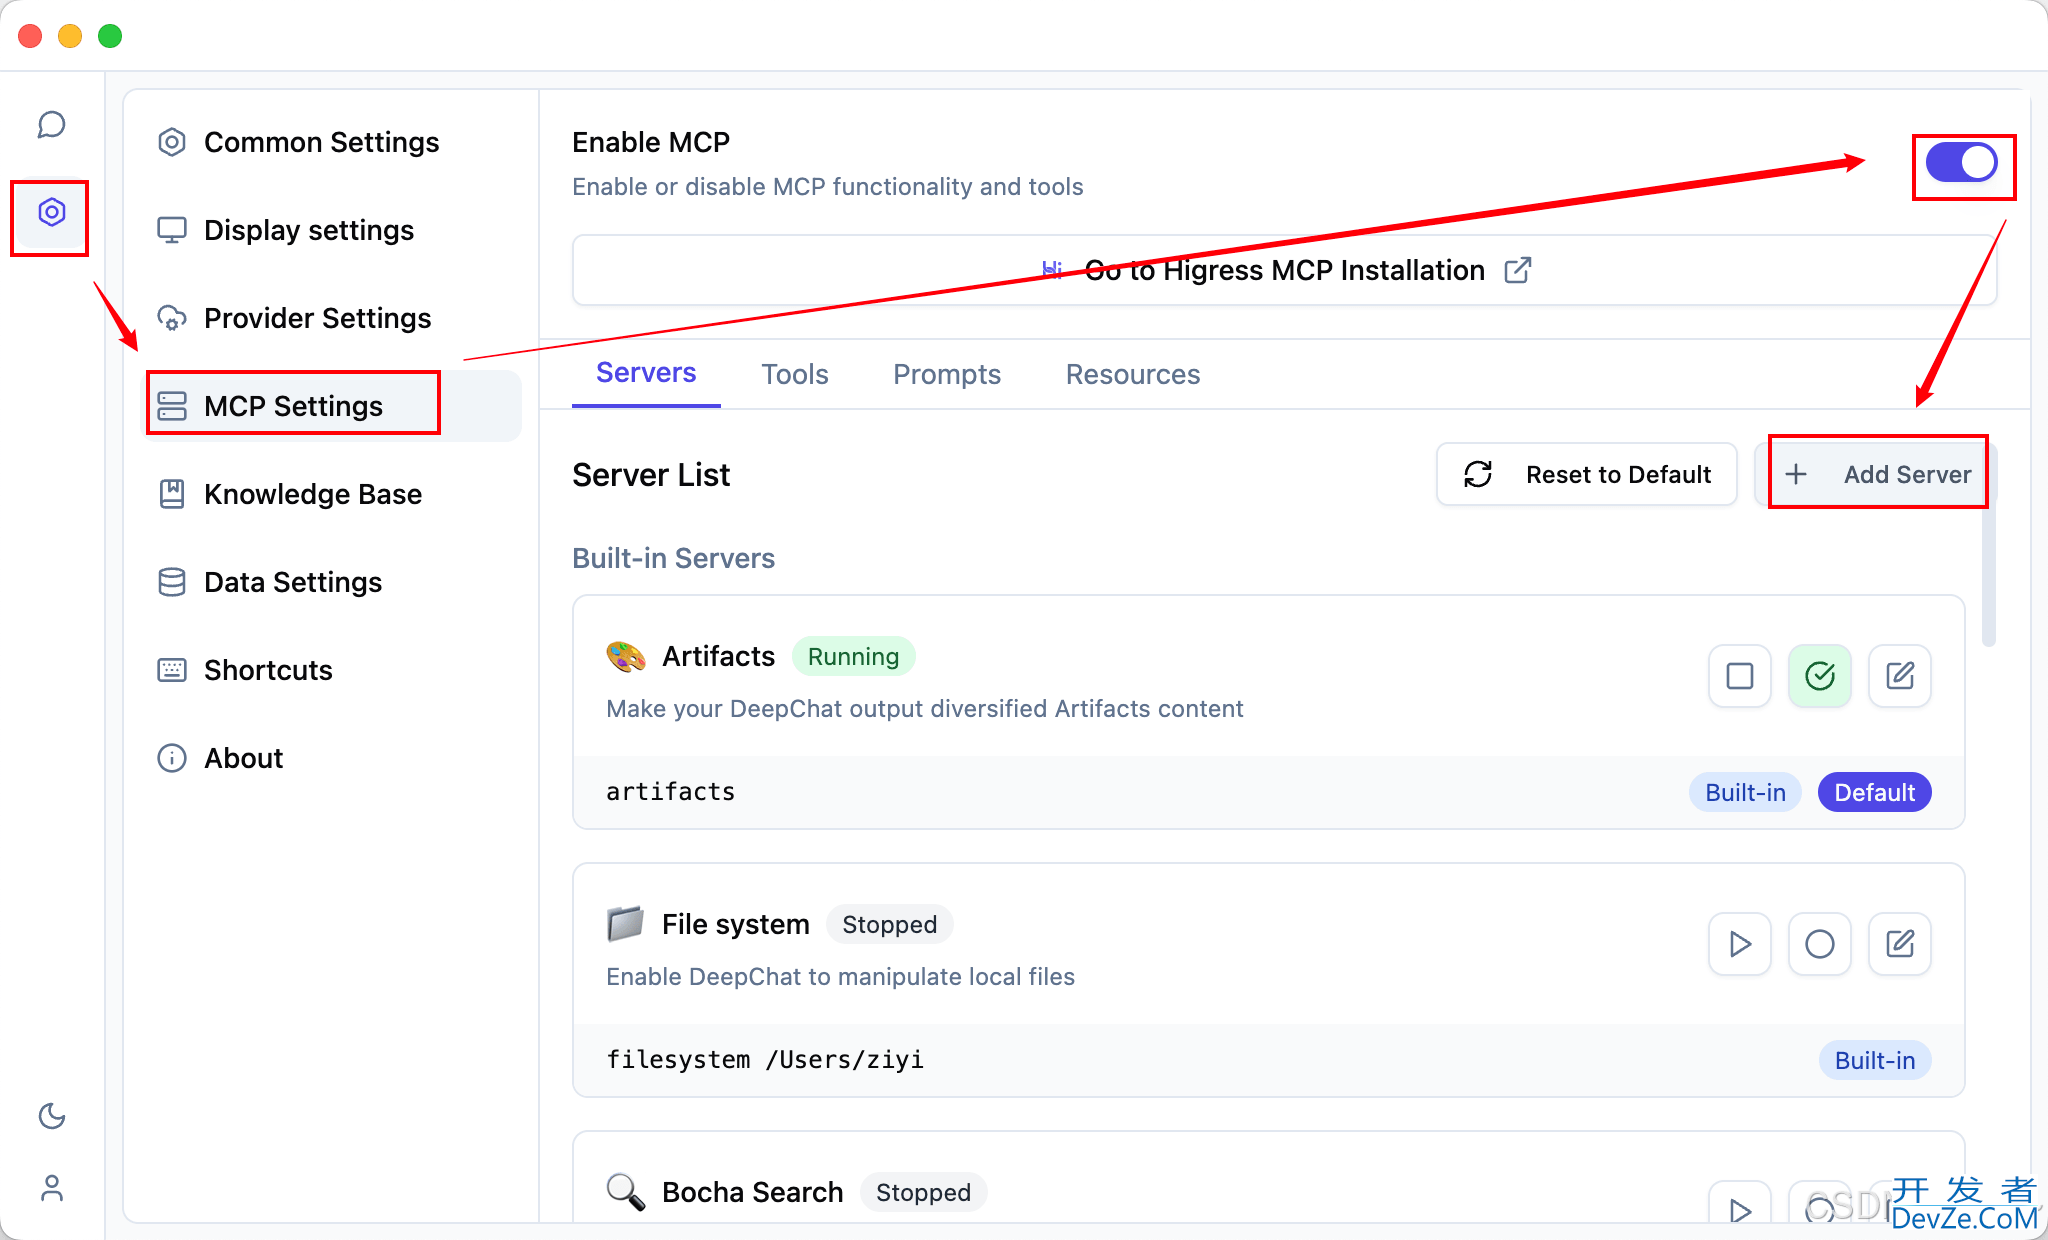The width and height of the screenshot is (2048, 1240).
Task: Set File system as default server
Action: pyautogui.click(x=1820, y=944)
